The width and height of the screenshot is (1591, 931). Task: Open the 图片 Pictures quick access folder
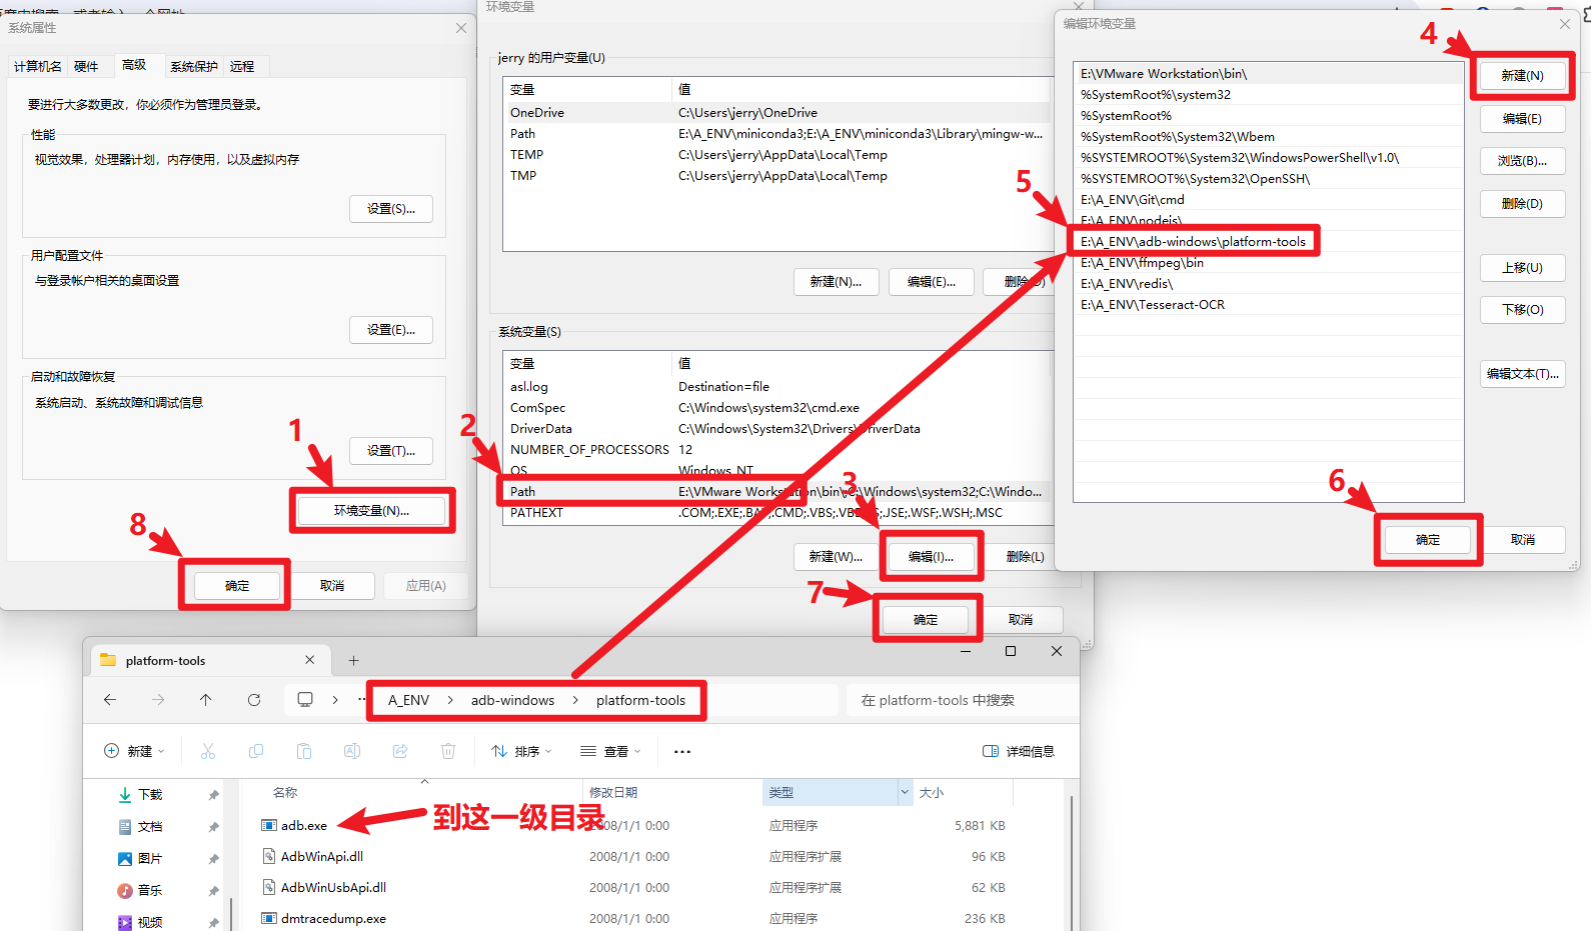(x=150, y=858)
